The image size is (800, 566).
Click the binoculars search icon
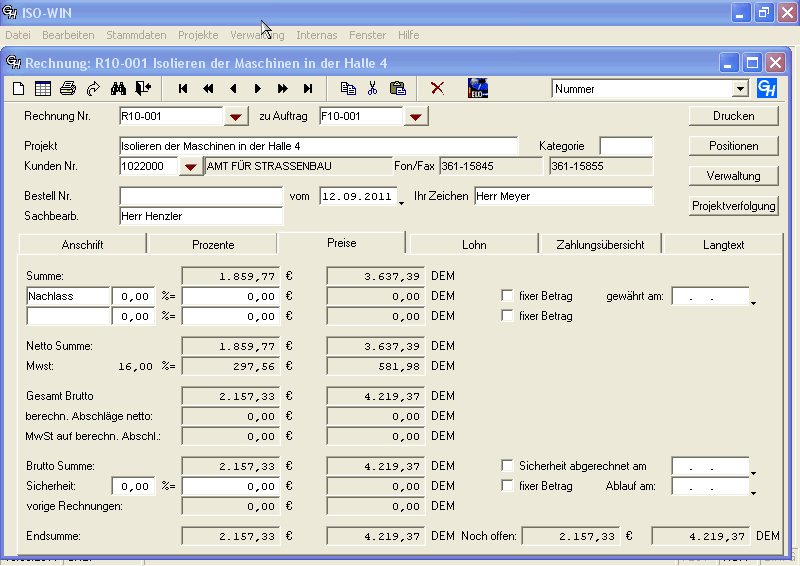tap(118, 88)
